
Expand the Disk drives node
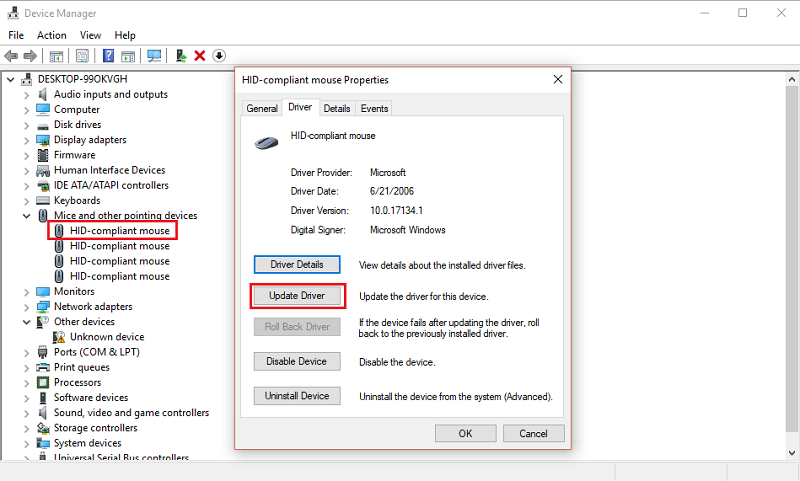tap(27, 125)
